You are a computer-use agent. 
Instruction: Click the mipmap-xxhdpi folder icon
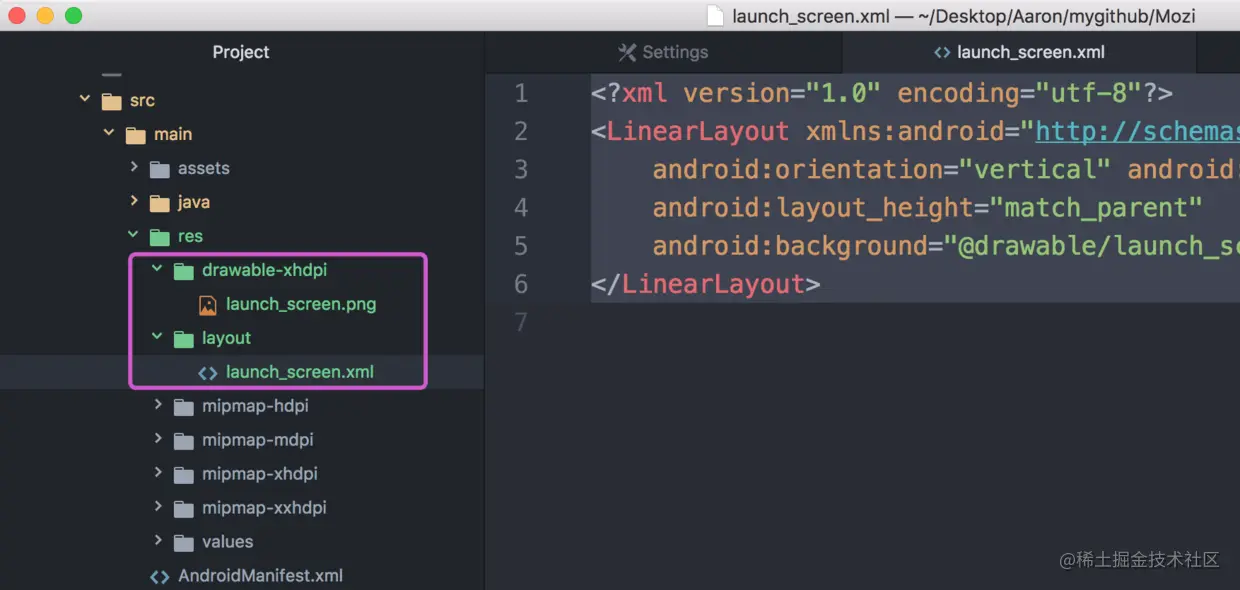tap(183, 509)
